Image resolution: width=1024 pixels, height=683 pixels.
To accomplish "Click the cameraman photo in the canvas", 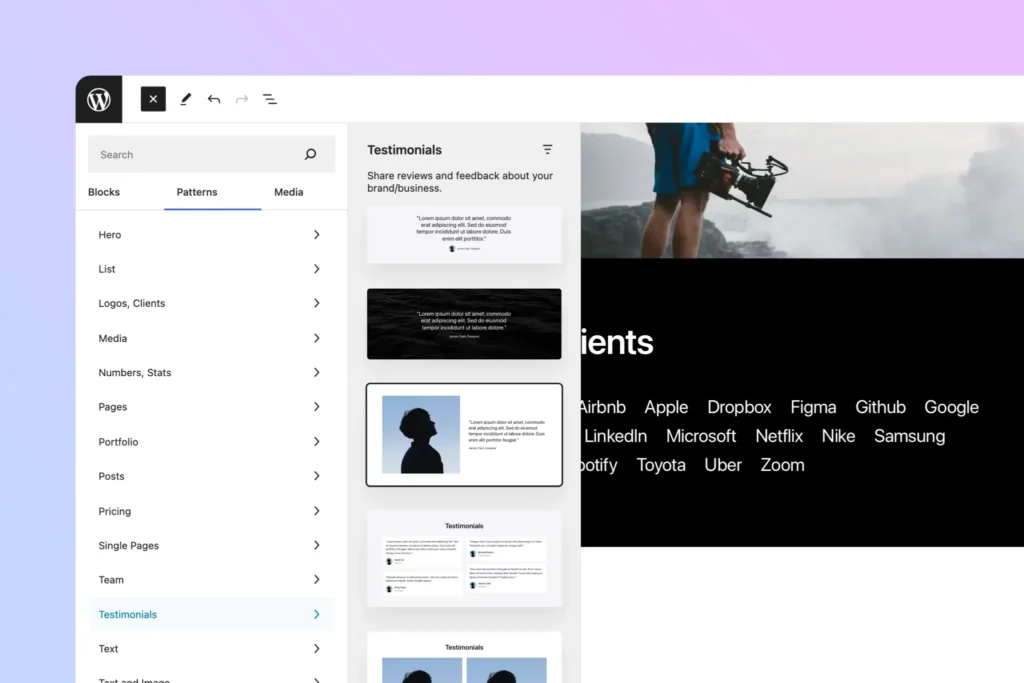I will pos(802,190).
